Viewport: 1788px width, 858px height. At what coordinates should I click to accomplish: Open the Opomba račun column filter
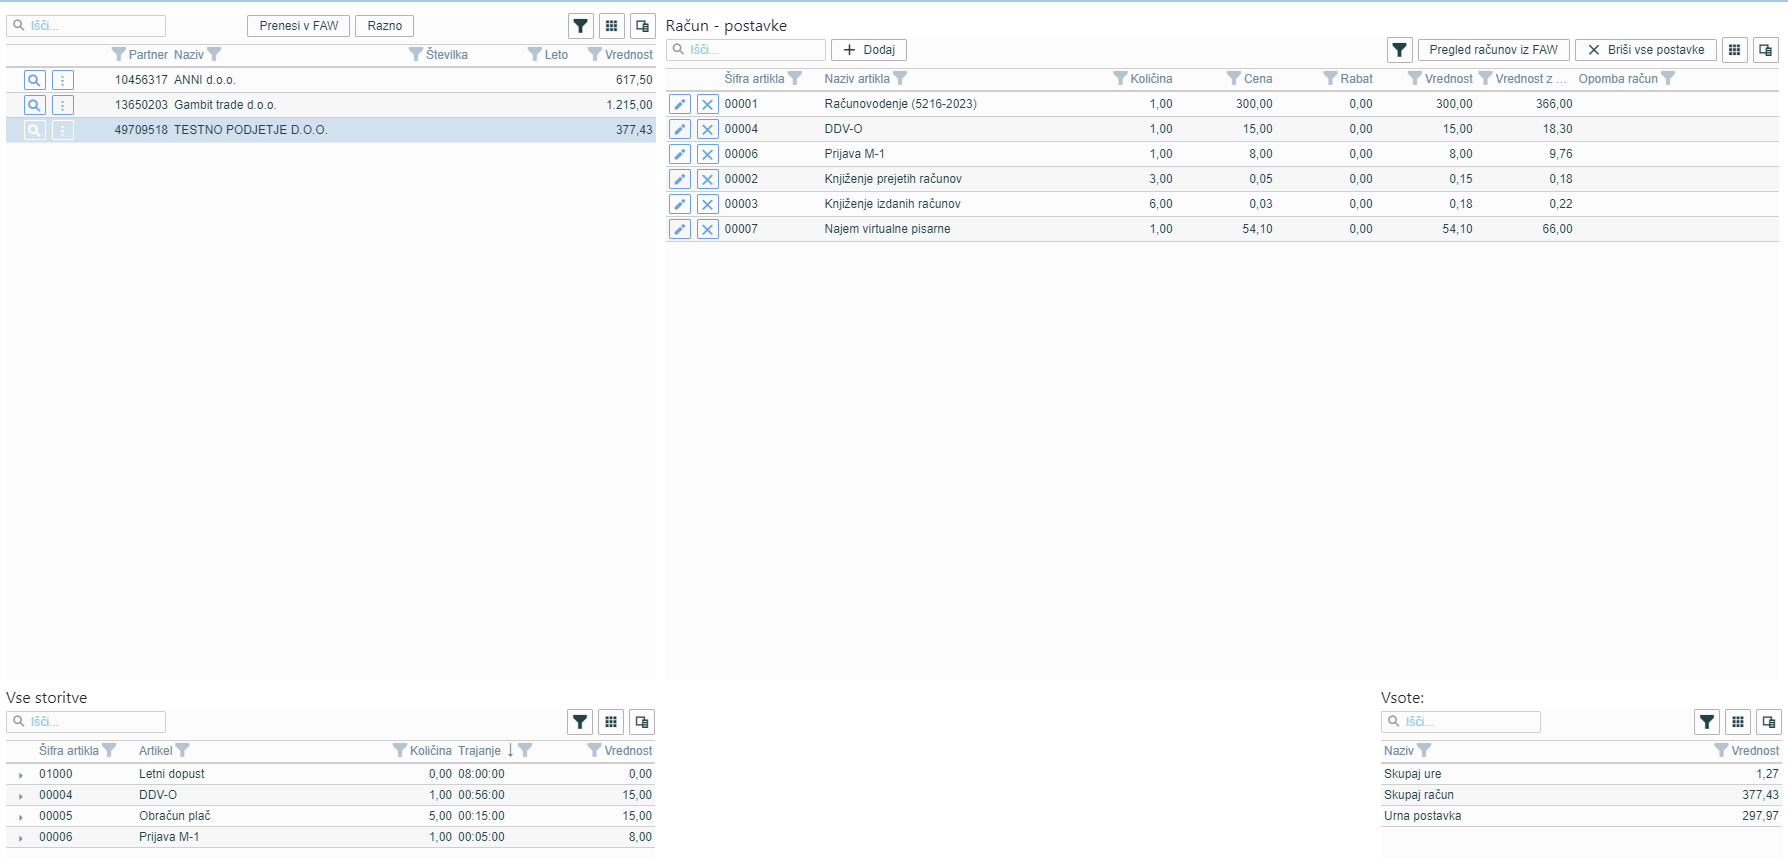(1668, 78)
